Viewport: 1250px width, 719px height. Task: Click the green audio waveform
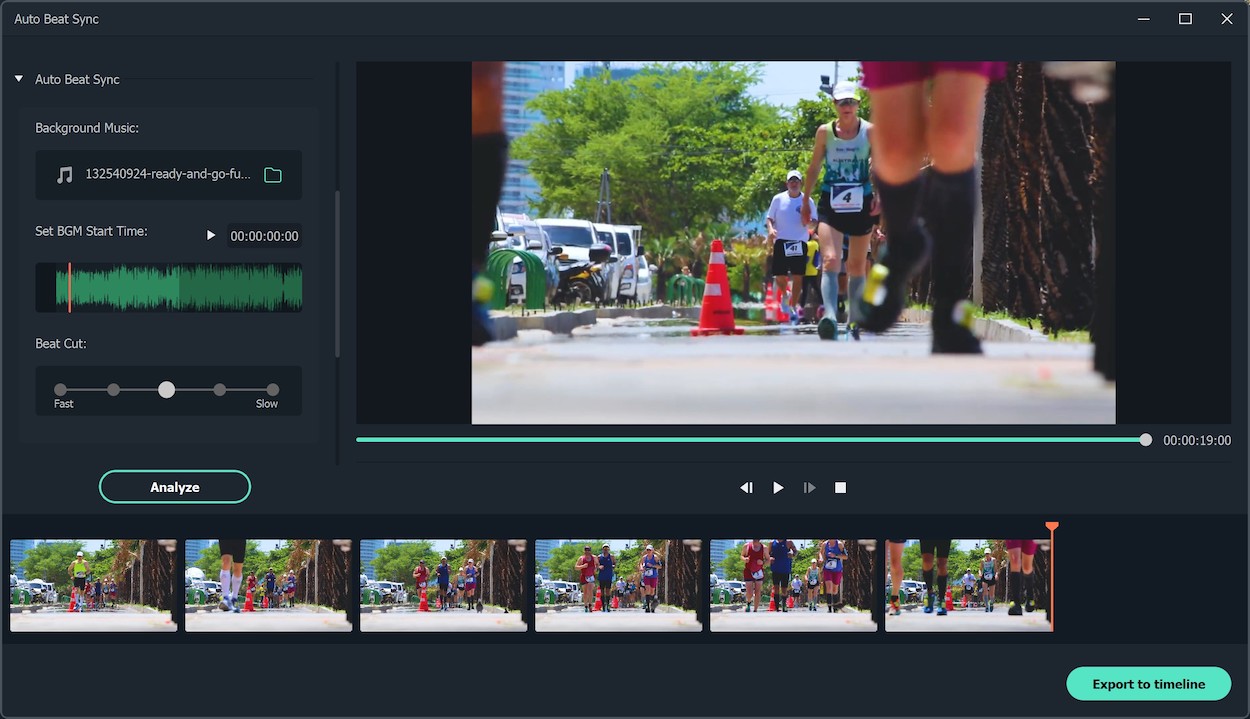tap(180, 288)
